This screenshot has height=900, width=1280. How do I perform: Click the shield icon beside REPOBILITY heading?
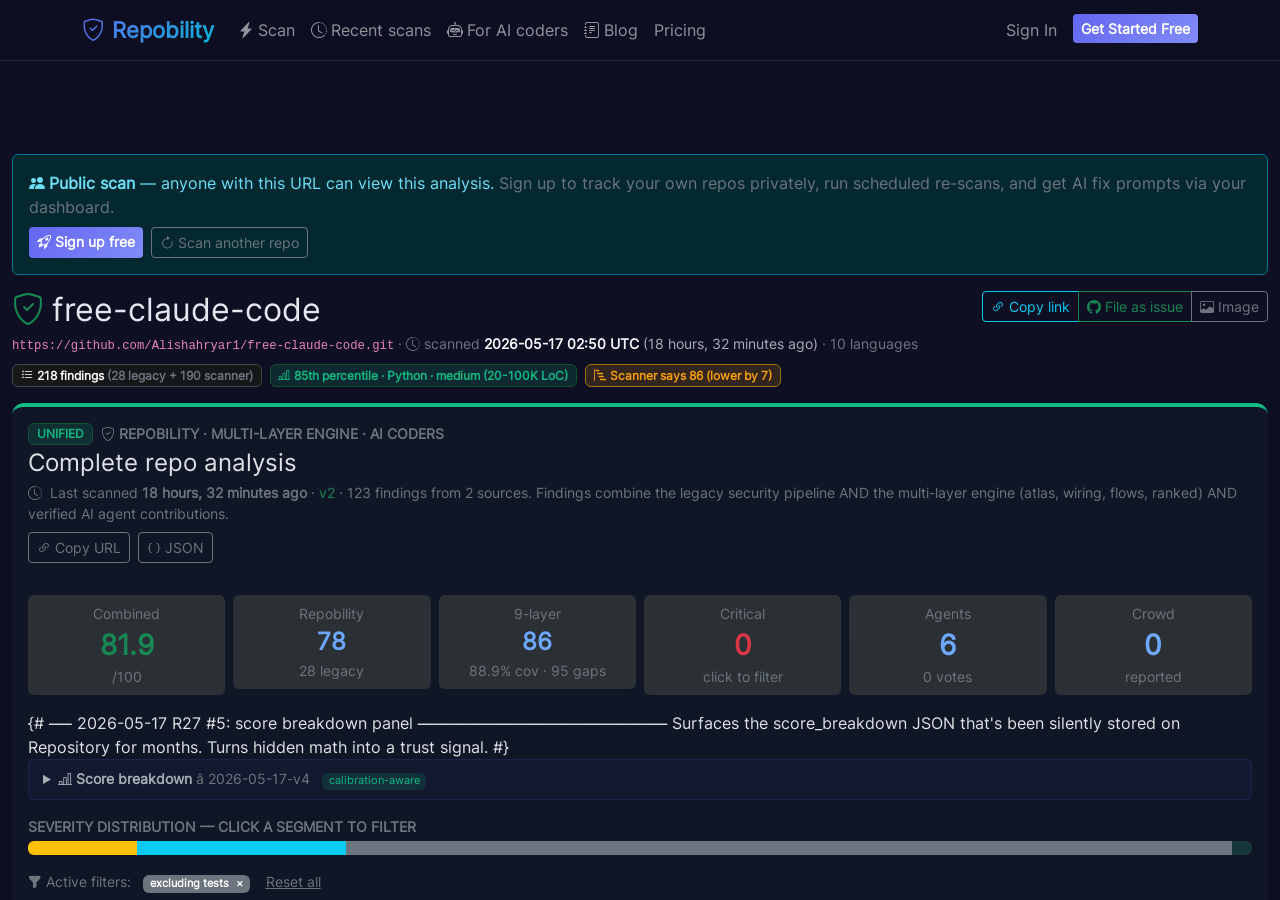(108, 434)
